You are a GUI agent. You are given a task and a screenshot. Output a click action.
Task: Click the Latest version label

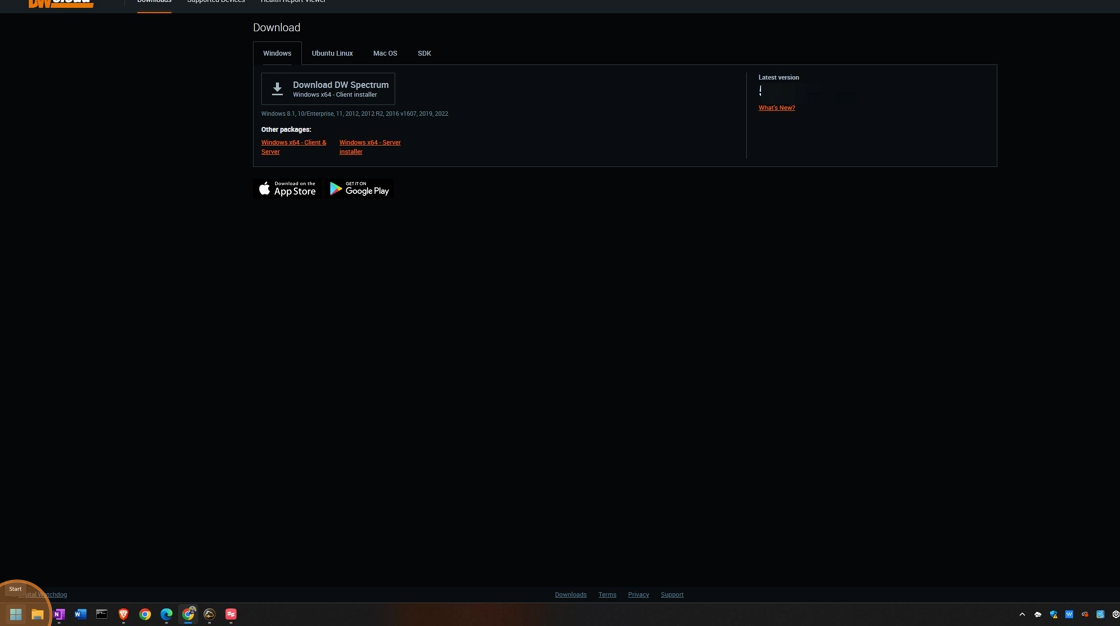(x=779, y=77)
